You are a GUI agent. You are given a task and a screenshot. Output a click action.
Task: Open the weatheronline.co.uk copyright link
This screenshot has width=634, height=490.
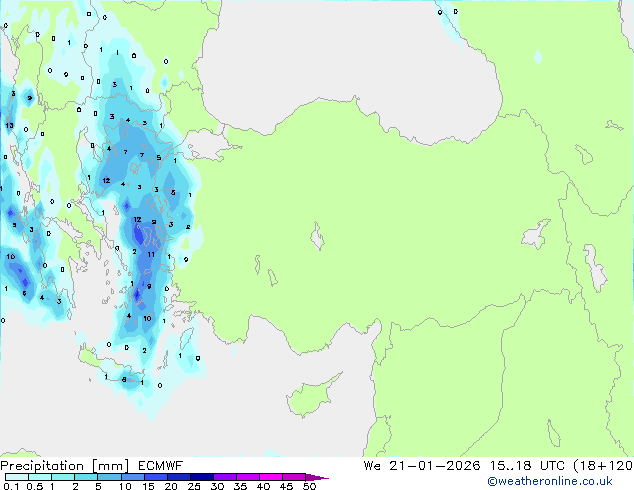pos(550,481)
